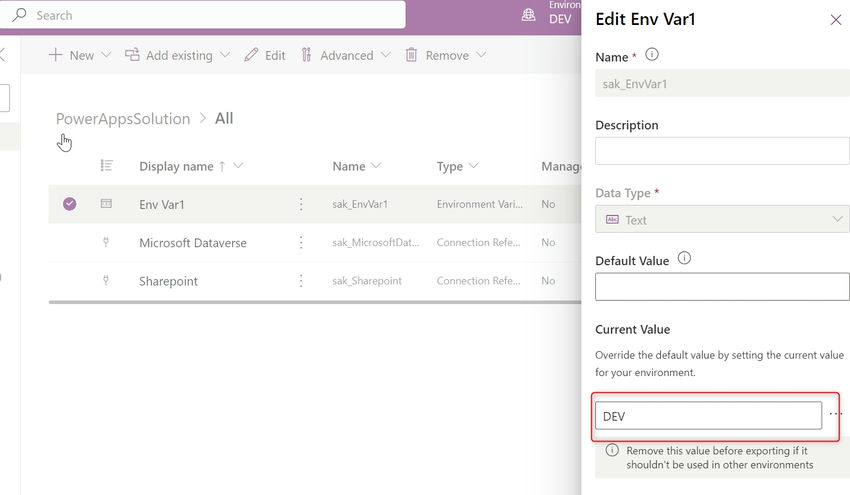
Task: Deselect the Env Var1 row checkmark
Action: coord(69,204)
